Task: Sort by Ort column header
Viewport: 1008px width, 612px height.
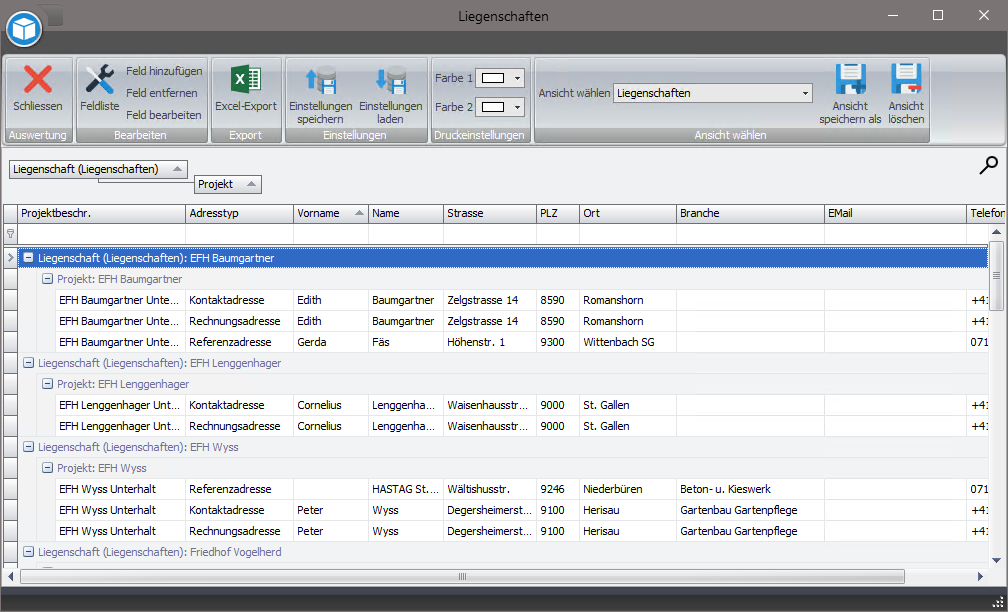Action: 628,213
